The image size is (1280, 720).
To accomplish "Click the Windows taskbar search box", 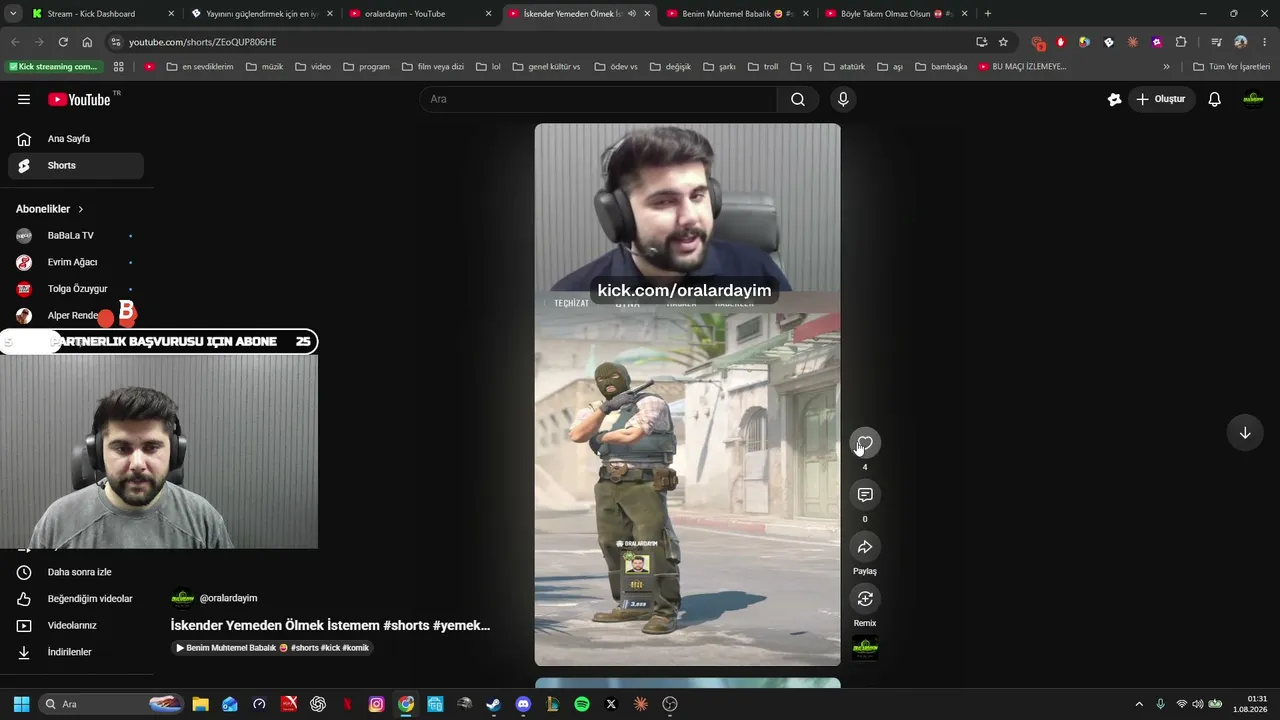I will point(111,704).
